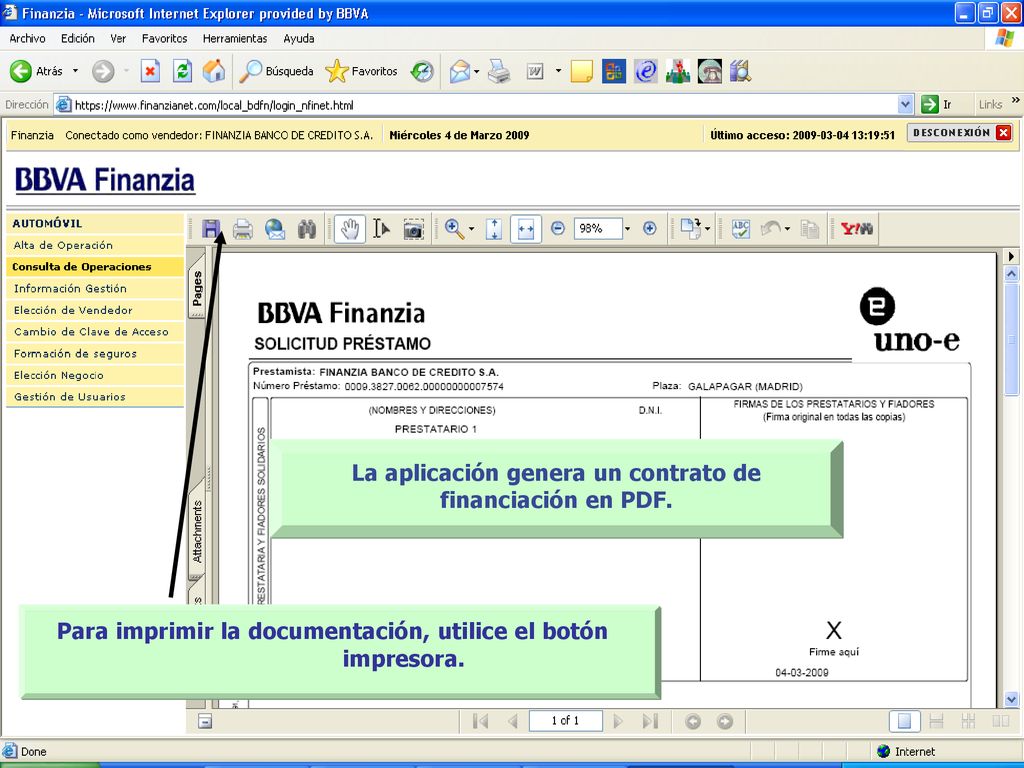
Task: Click the Save PDF floppy disk icon
Action: tap(210, 229)
